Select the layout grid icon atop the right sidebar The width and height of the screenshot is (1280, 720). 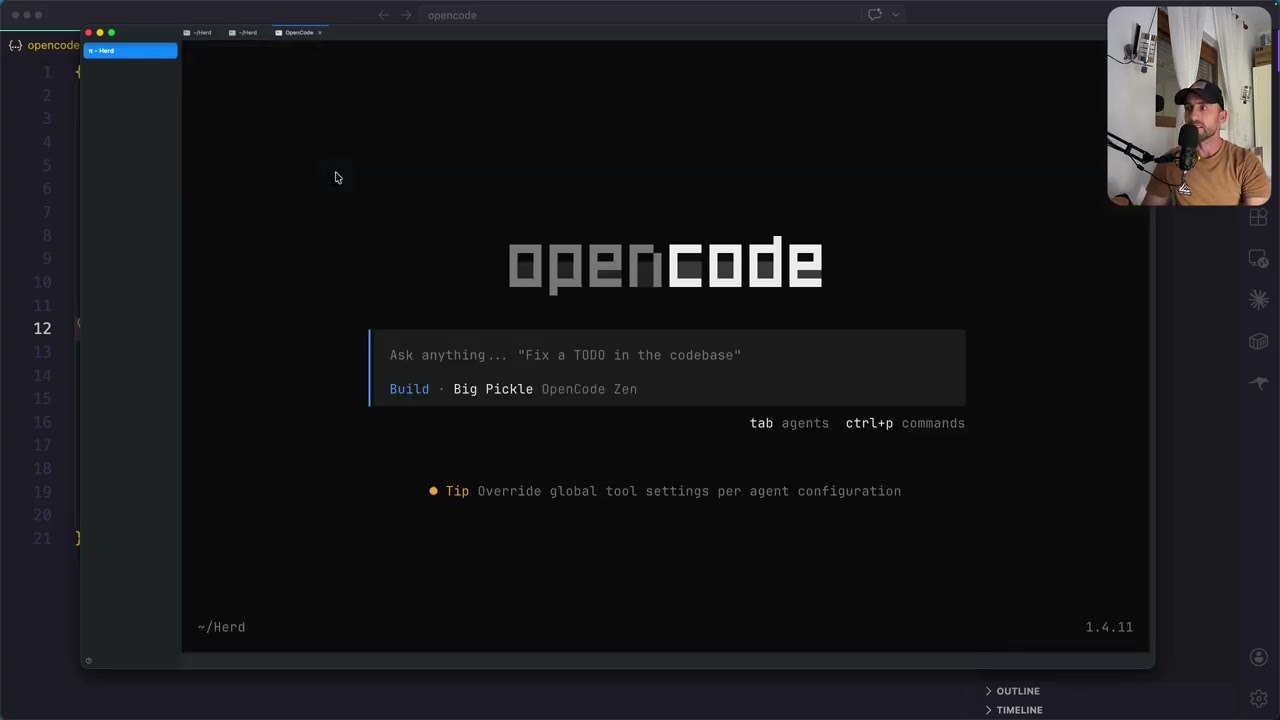(x=1258, y=218)
